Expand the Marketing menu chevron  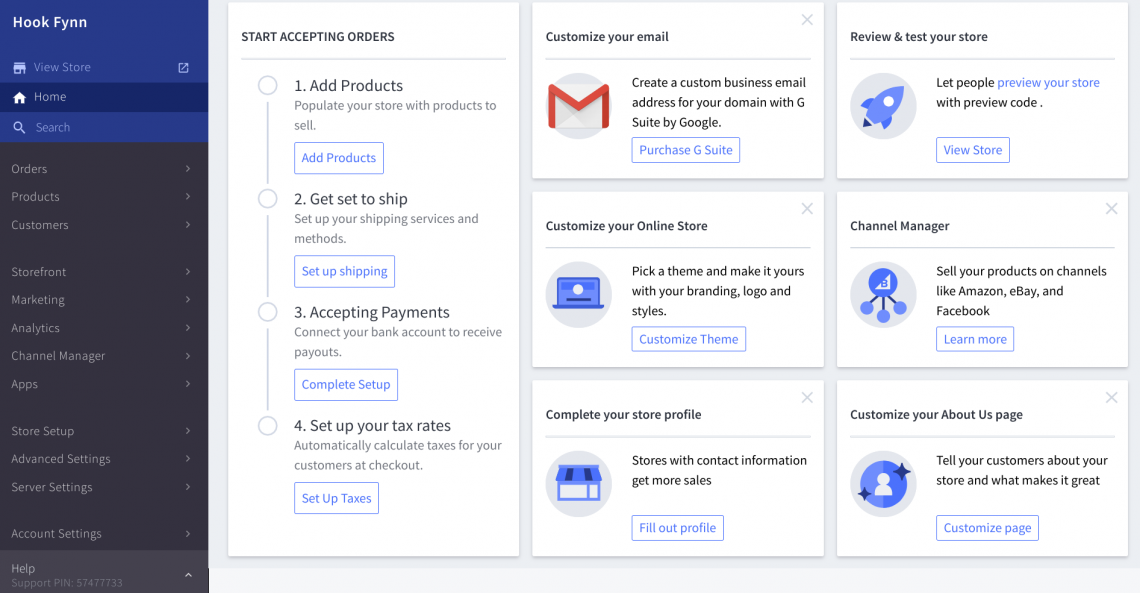(188, 299)
